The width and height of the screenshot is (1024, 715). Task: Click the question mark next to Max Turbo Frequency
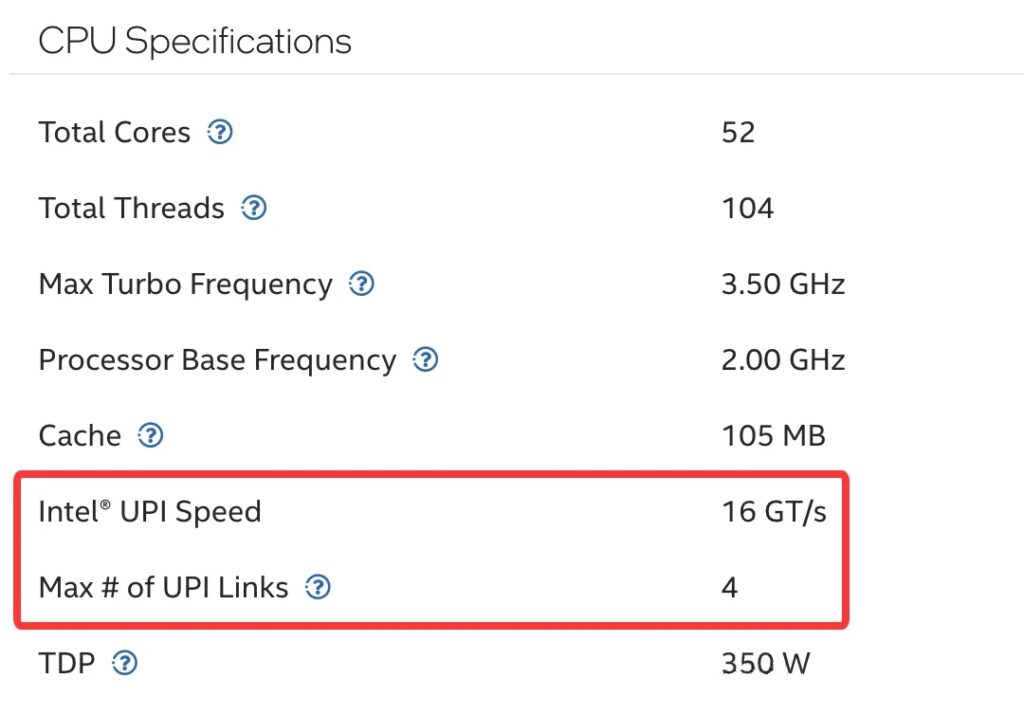362,284
